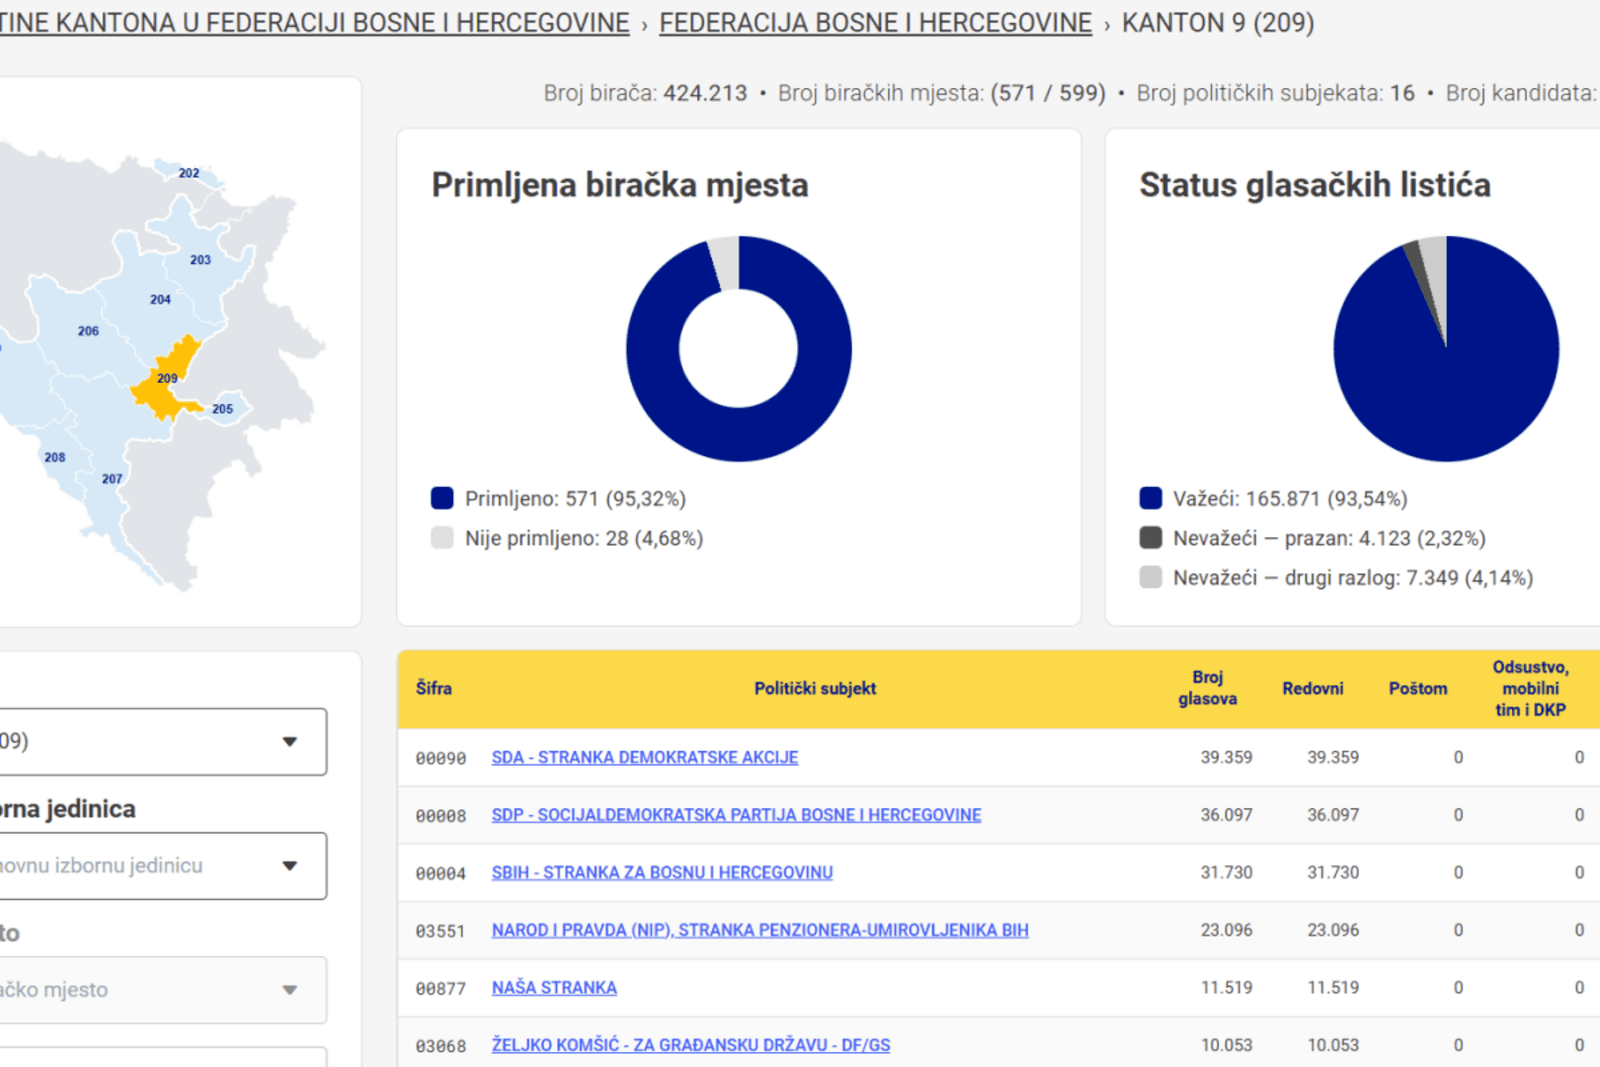Viewport: 1600px width, 1067px height.
Task: Click the Nevažeći — prazan legend swatch
Action: [1151, 538]
